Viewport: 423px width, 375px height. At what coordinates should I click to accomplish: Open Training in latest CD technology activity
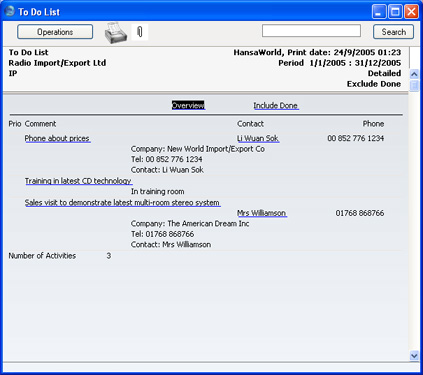[78, 181]
